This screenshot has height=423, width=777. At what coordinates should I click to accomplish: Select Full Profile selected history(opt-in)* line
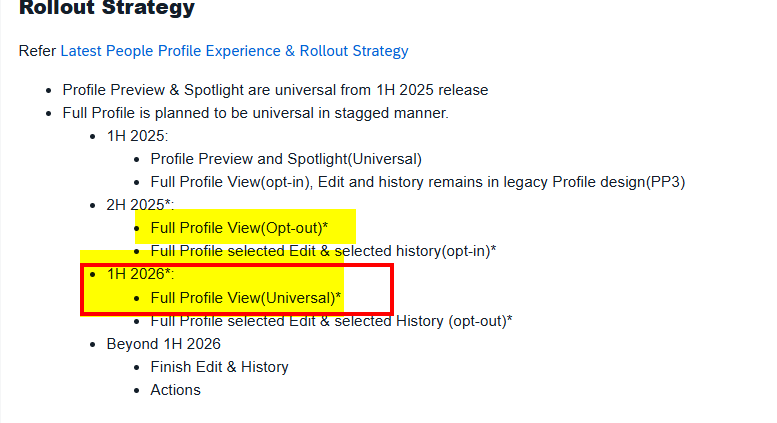pos(324,251)
